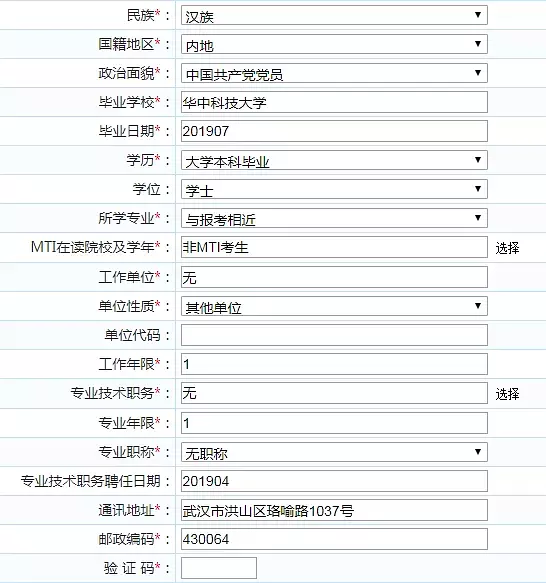The height and width of the screenshot is (583, 546).
Task: Open the 学位 dropdown showing 学士
Action: point(334,189)
